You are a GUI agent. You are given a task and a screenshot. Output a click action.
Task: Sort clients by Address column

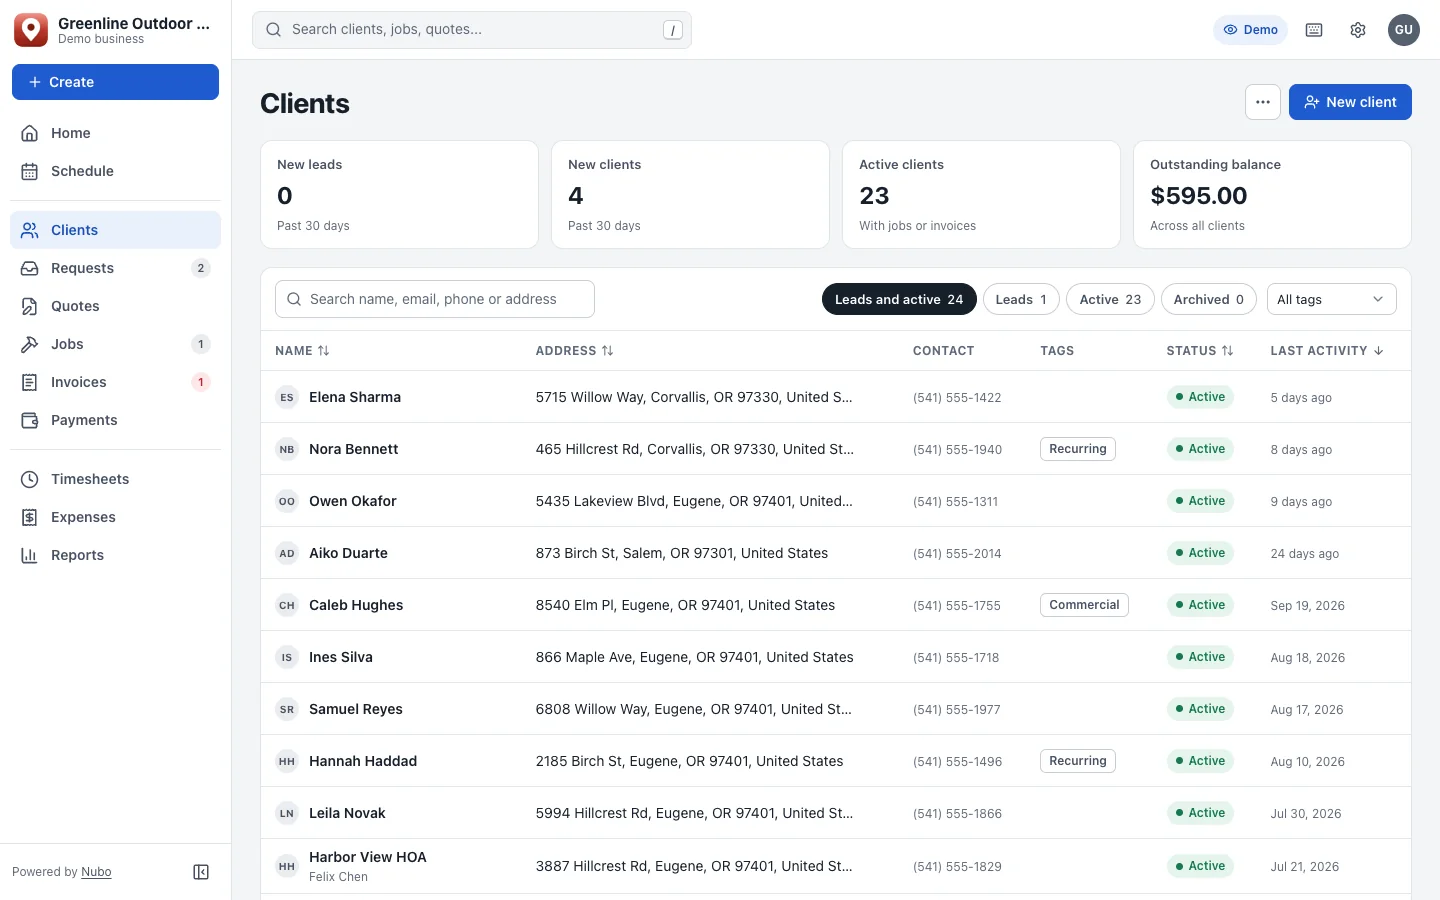coord(574,351)
